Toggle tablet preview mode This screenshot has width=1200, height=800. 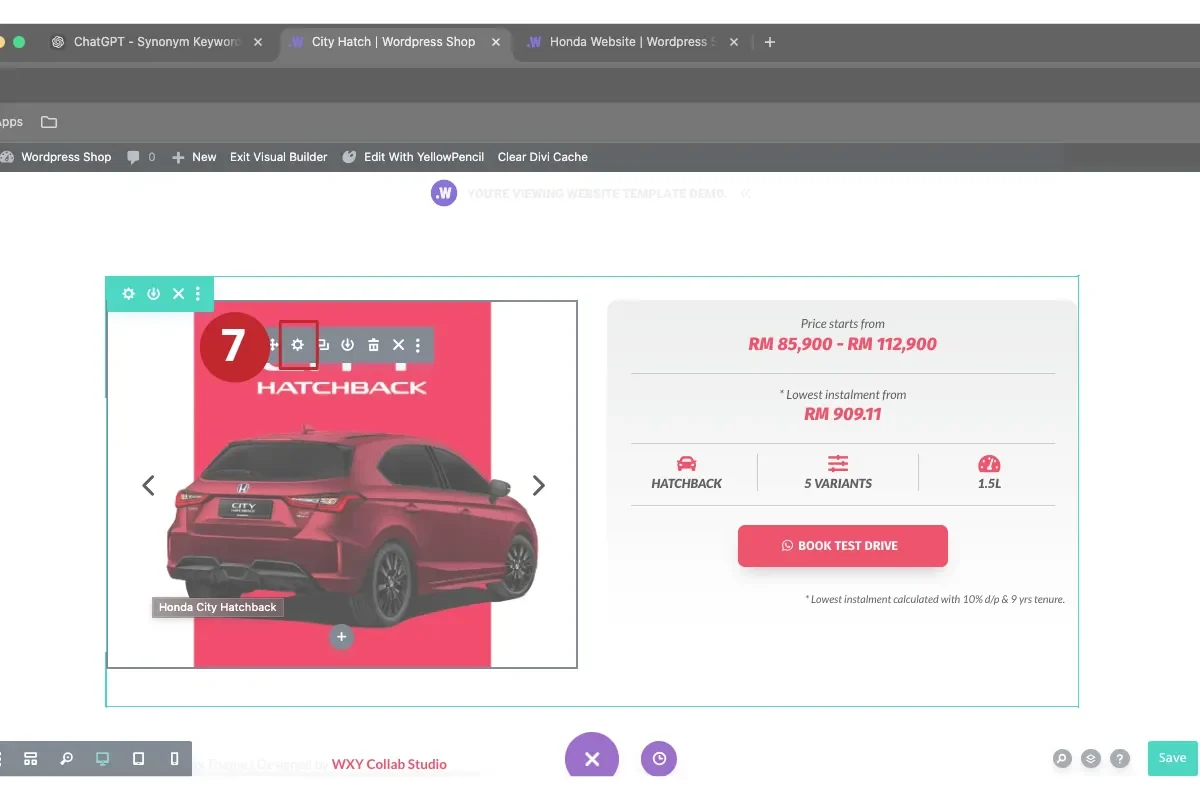coord(138,758)
